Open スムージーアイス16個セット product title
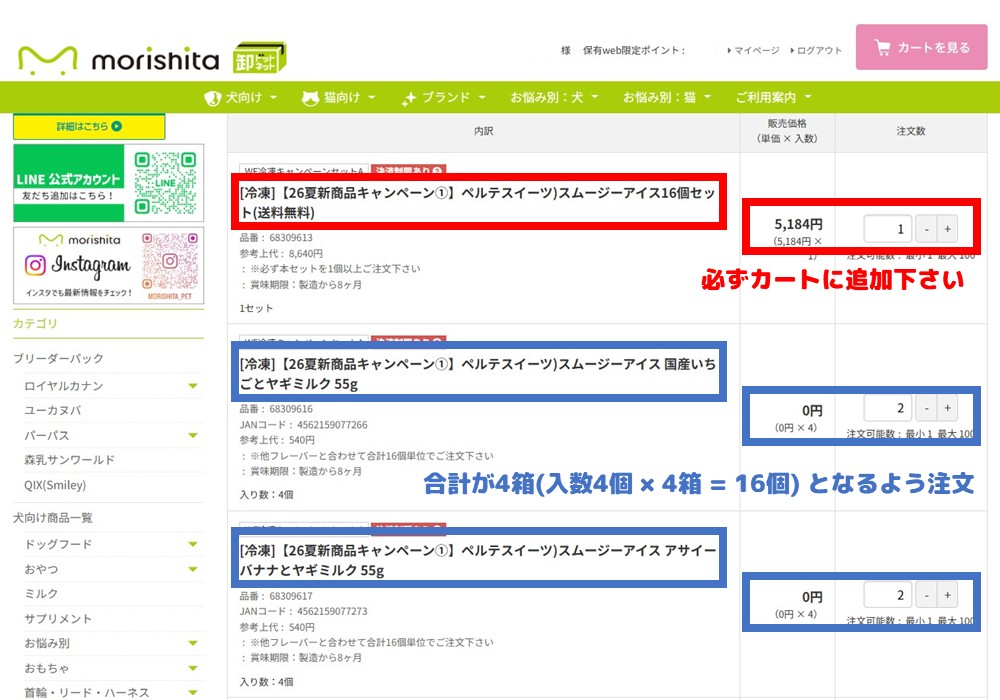The height and width of the screenshot is (700, 1000). point(478,202)
